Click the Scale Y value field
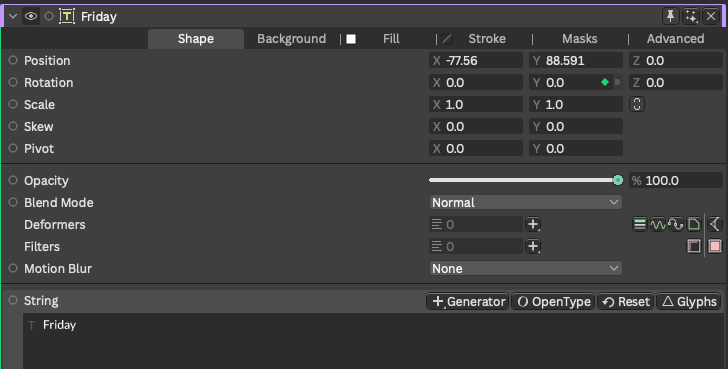The height and width of the screenshot is (369, 728). 576,104
